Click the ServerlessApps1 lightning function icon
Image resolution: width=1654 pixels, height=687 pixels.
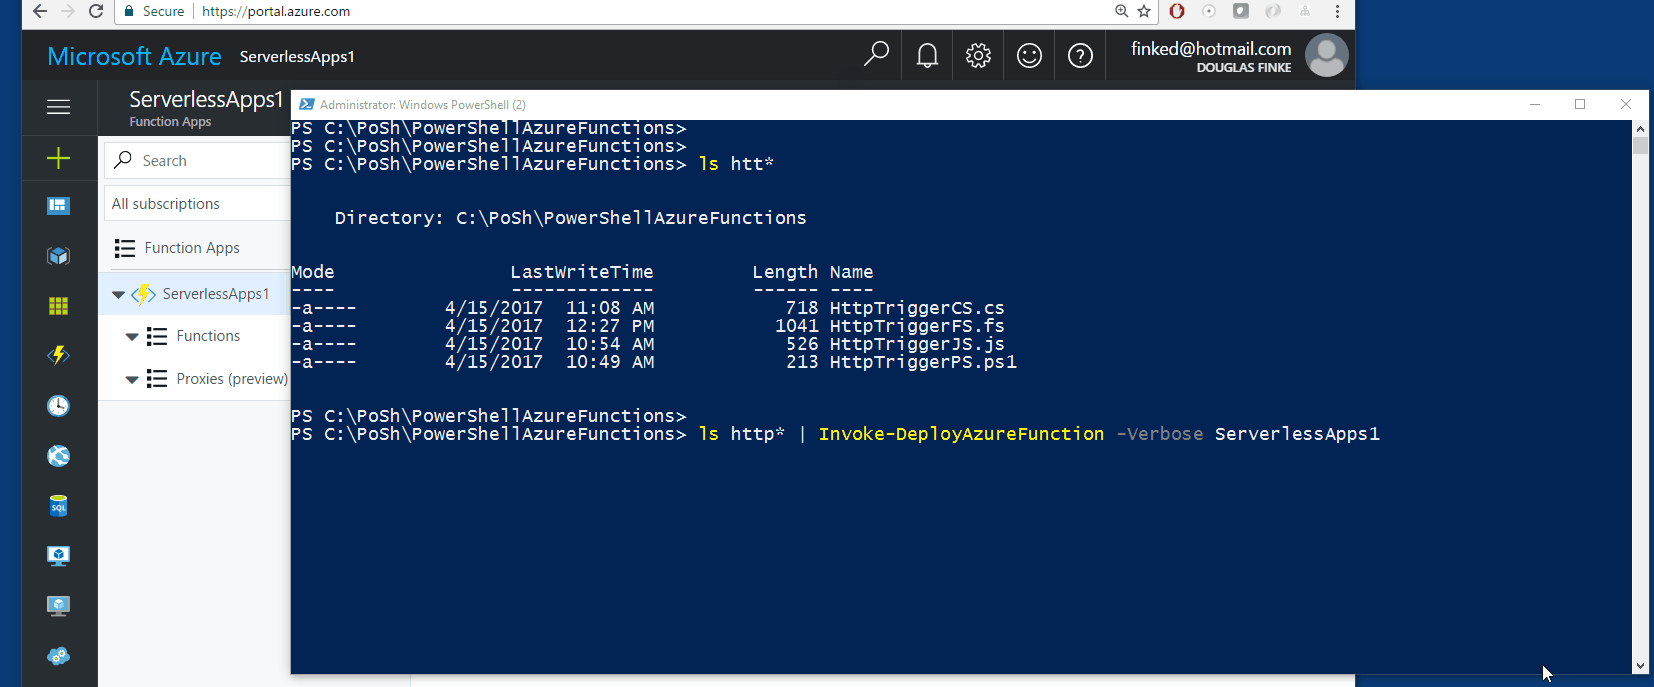coord(144,293)
